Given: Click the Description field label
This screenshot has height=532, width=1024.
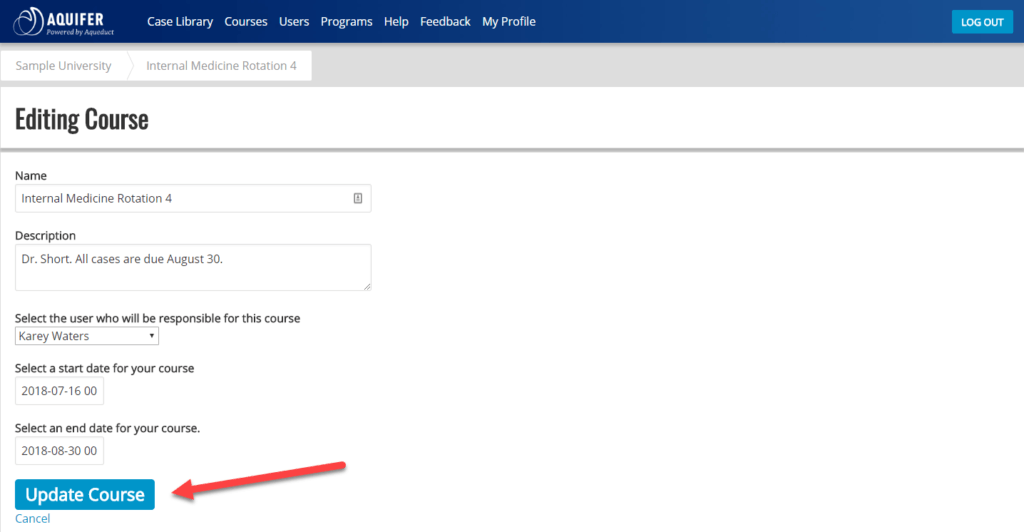Looking at the screenshot, I should (x=46, y=236).
